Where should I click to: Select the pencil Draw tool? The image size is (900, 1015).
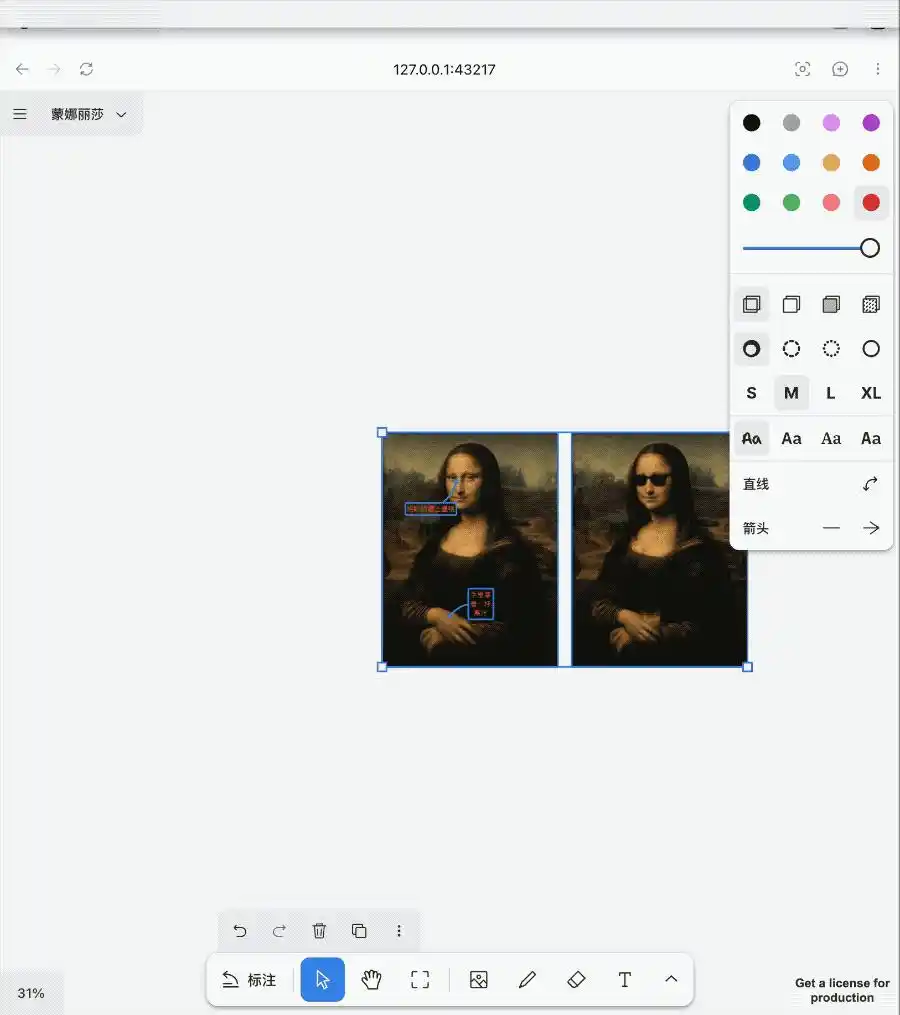tap(528, 979)
